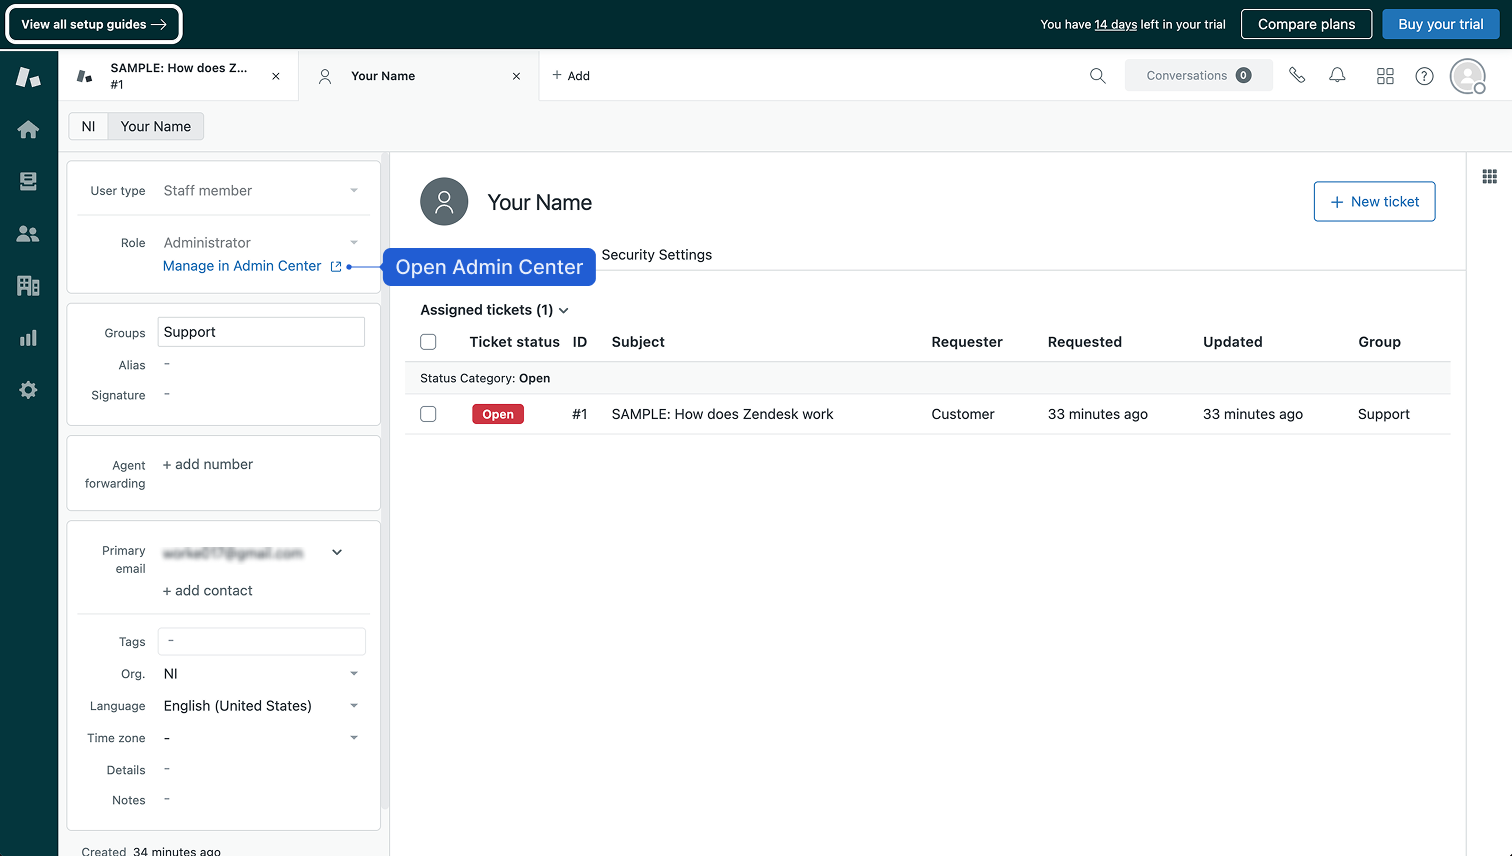Select the NI breadcrumb
Screen dimensions: 1512x856
[x=88, y=126]
